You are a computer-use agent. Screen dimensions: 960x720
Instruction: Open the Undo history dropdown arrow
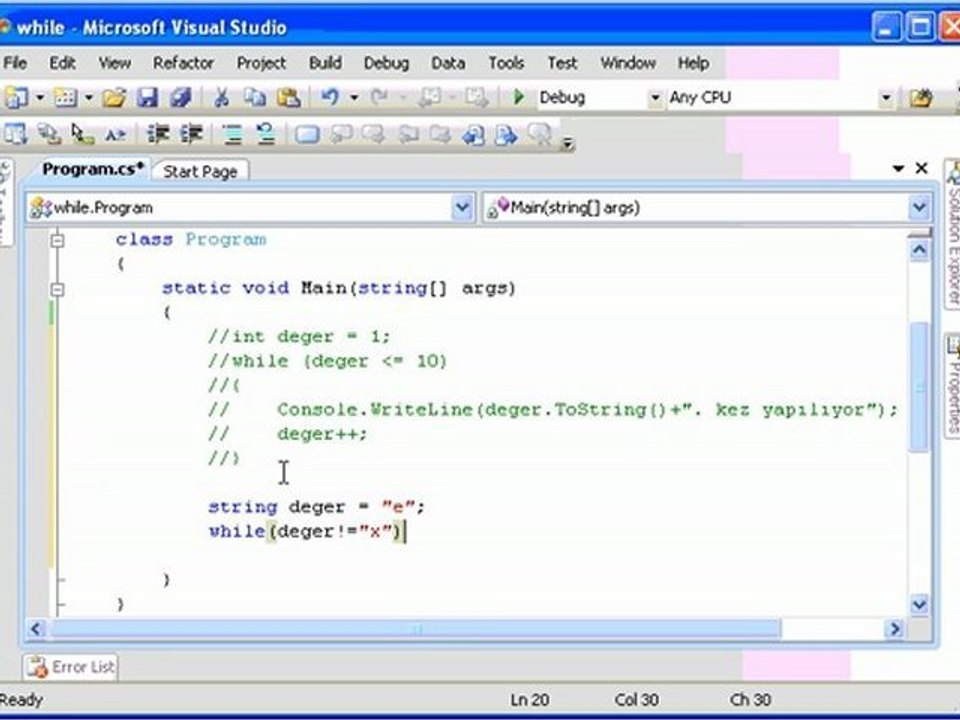[x=354, y=97]
